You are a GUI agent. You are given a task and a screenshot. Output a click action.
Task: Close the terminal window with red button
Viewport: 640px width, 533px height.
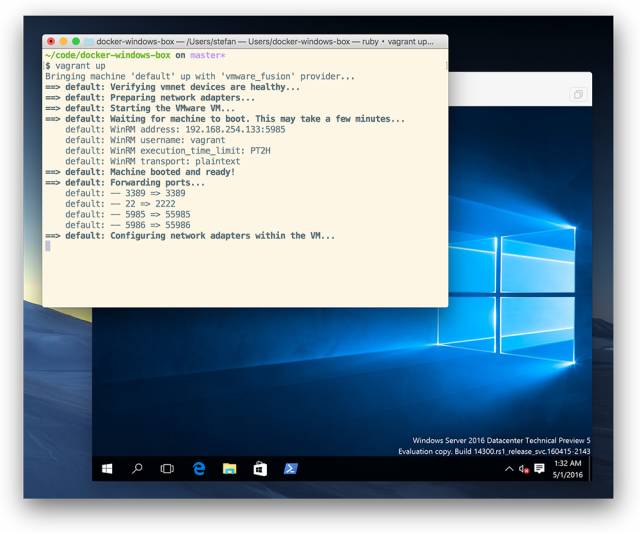(x=51, y=41)
